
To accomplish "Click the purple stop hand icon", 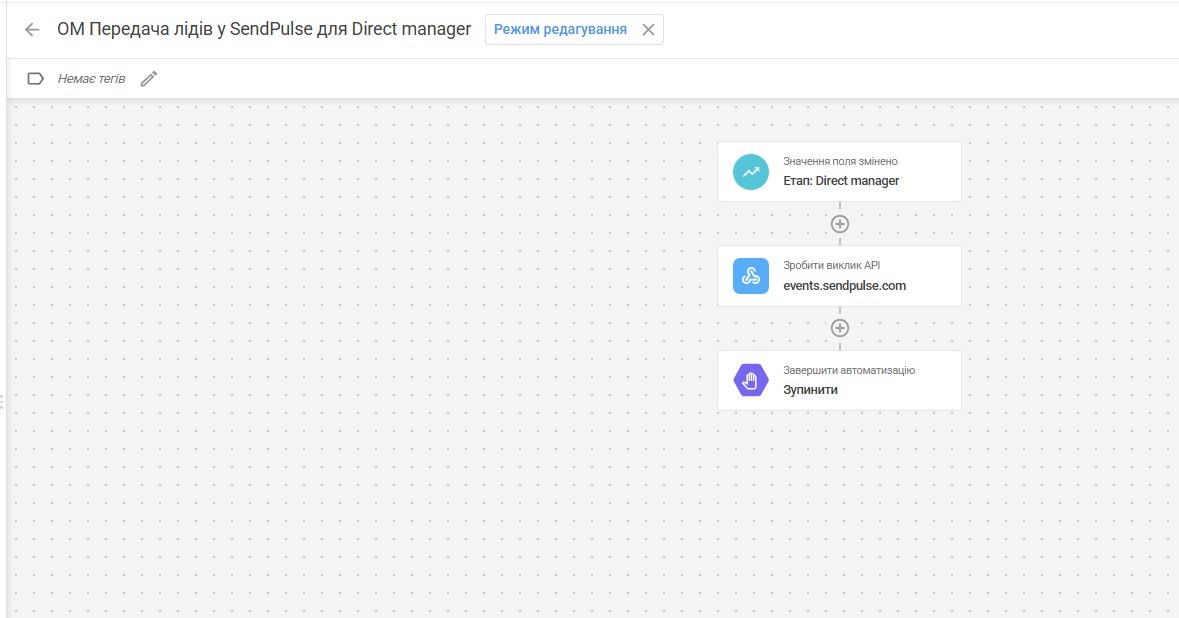I will tap(750, 380).
